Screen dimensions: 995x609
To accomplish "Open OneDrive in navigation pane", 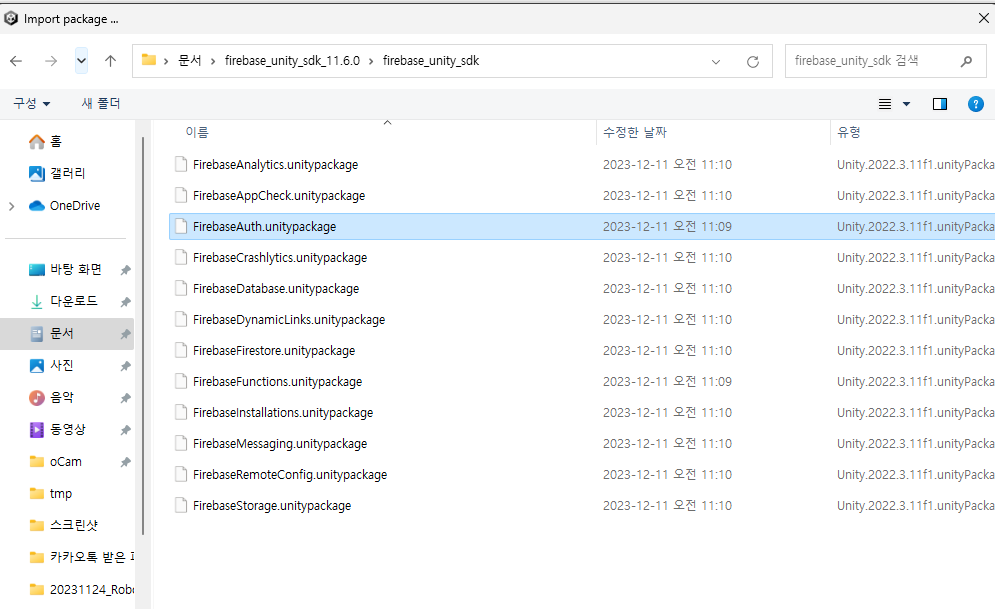I will [x=65, y=206].
